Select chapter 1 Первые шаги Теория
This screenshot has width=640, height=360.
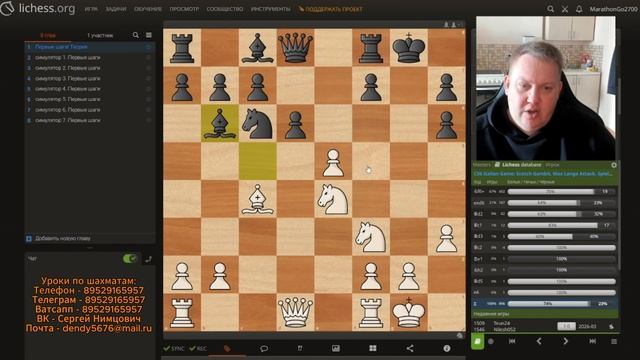(x=90, y=47)
